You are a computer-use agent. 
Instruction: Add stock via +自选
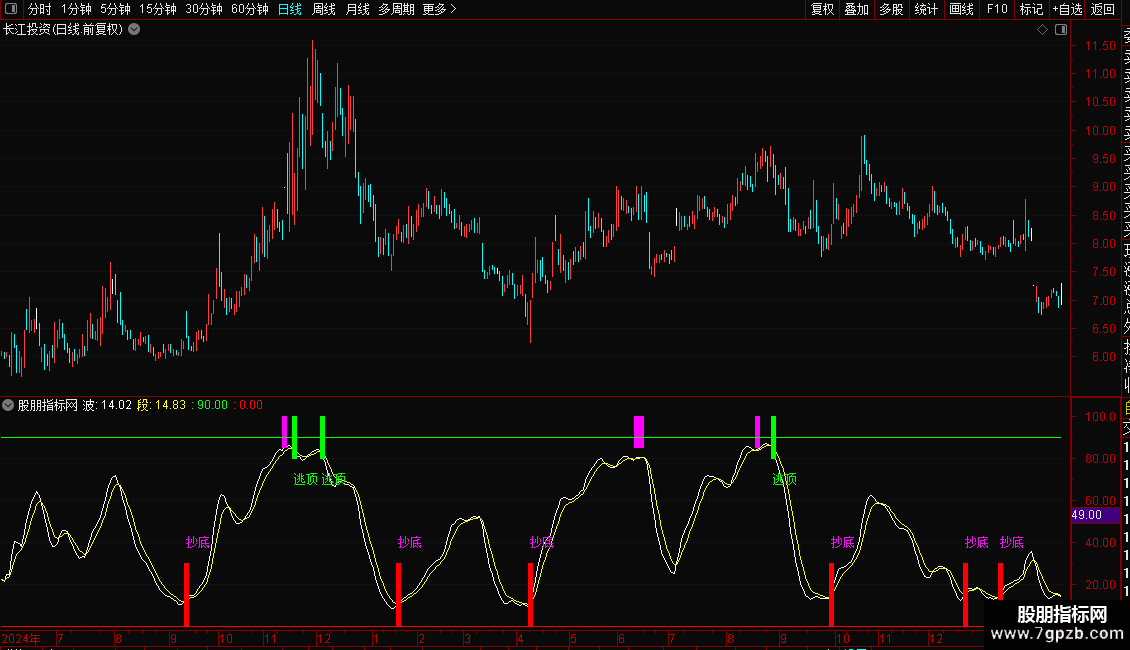tap(1067, 9)
